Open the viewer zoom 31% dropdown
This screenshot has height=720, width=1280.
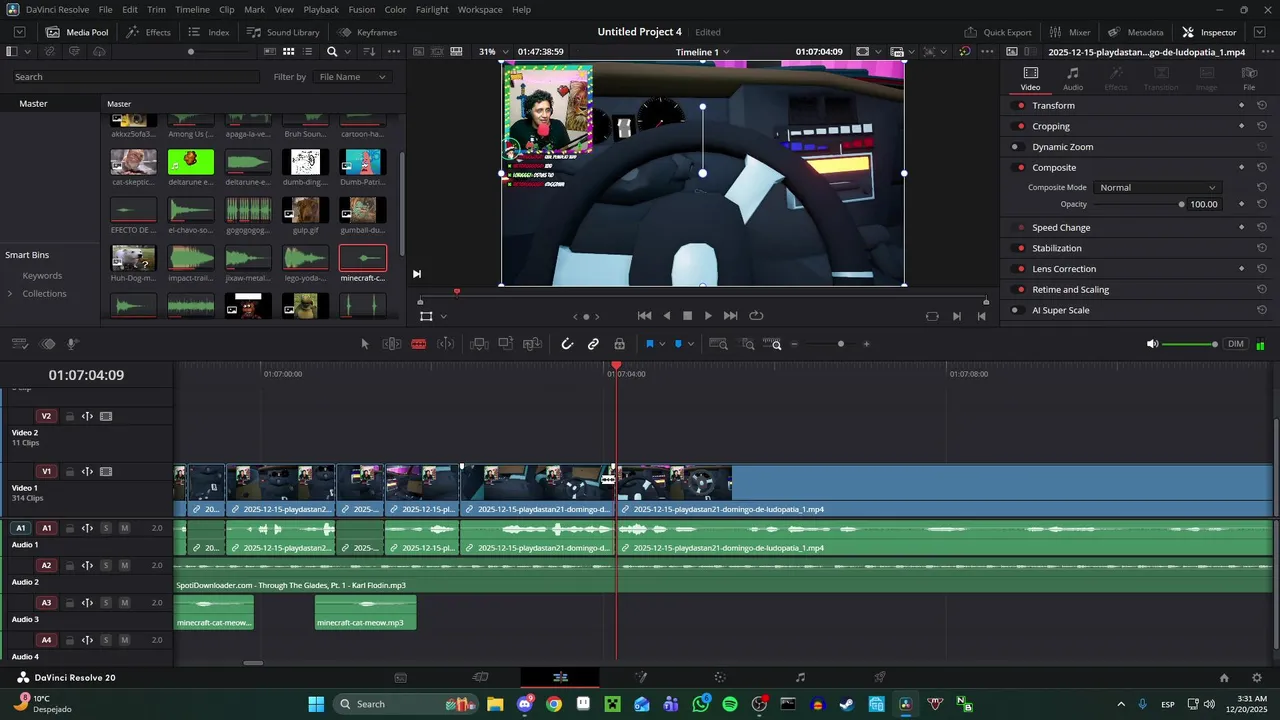(492, 51)
